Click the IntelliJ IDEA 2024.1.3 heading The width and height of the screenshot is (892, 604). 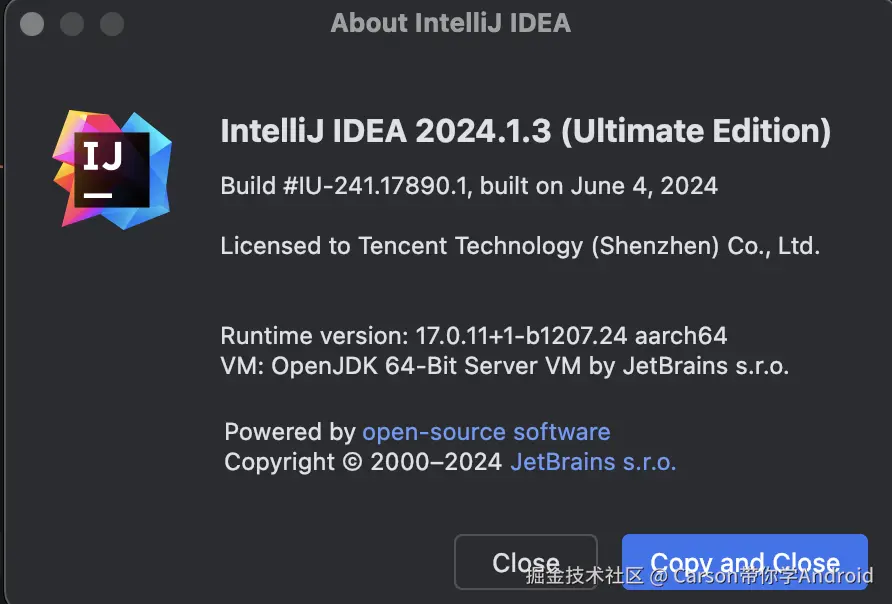pyautogui.click(x=526, y=131)
